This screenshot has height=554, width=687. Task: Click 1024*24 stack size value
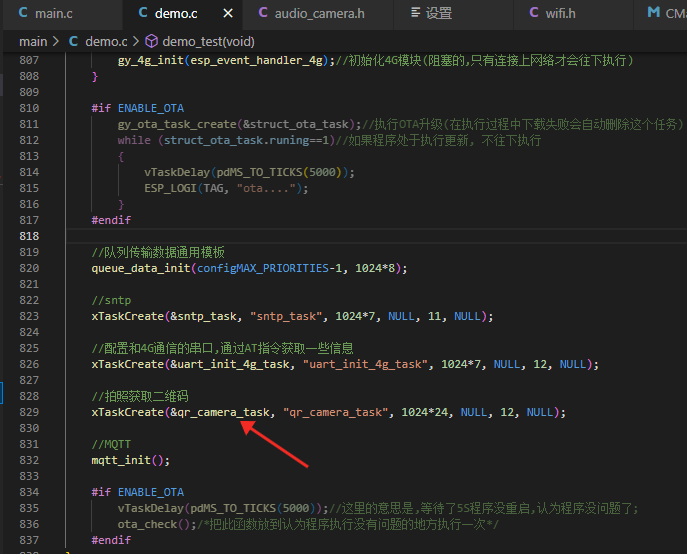tap(425, 412)
